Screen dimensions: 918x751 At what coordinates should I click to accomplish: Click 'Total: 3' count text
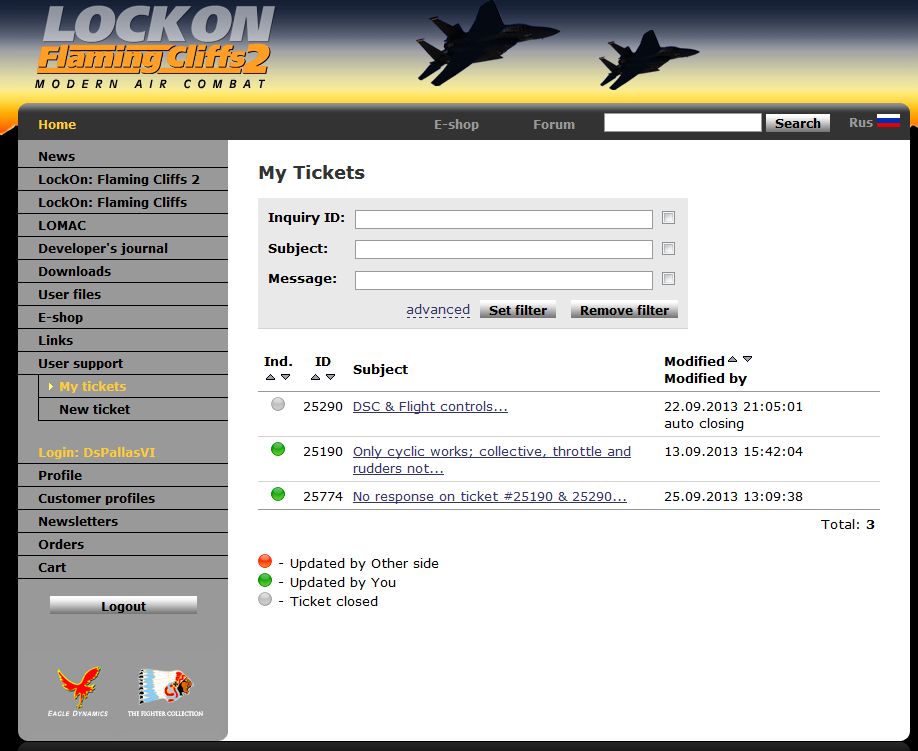pos(847,524)
